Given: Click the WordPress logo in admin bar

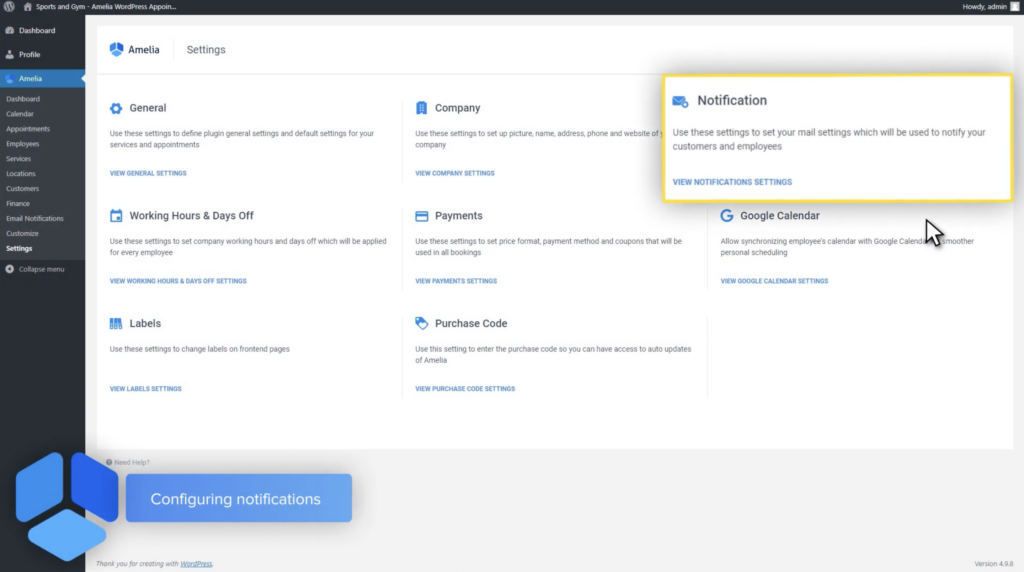Looking at the screenshot, I should (x=9, y=7).
